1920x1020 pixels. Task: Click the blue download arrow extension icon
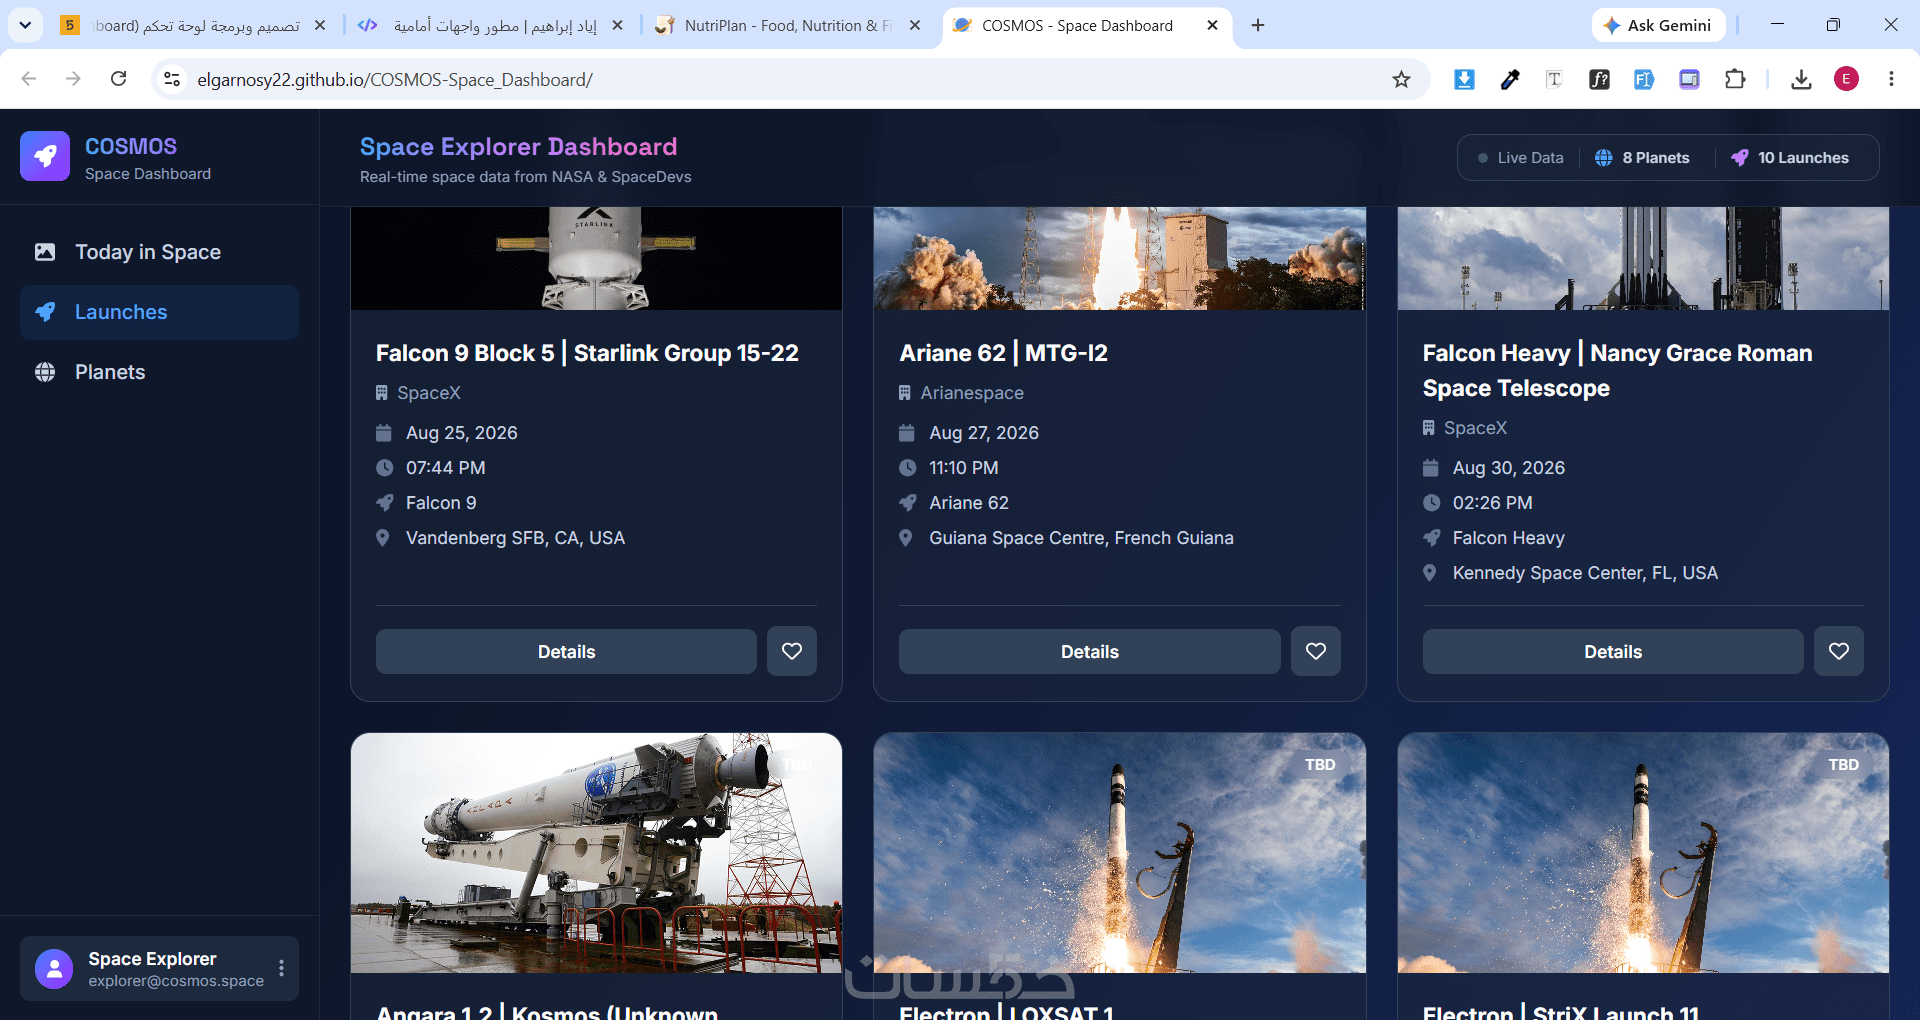coord(1464,79)
